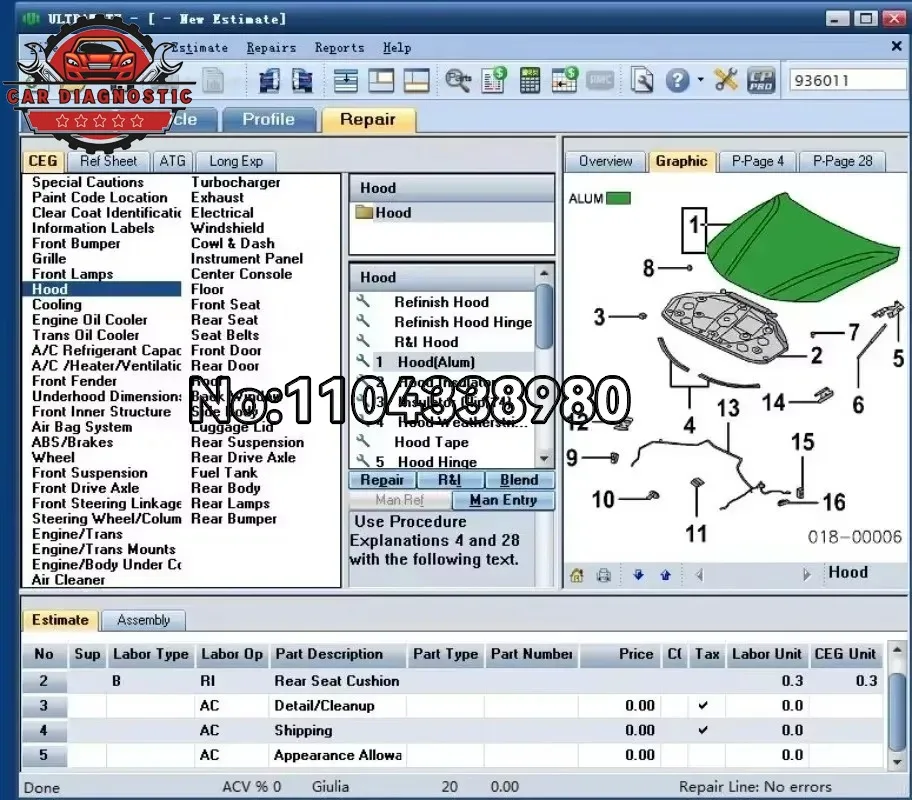Toggle the Tax checkmark for Shipping

point(703,730)
